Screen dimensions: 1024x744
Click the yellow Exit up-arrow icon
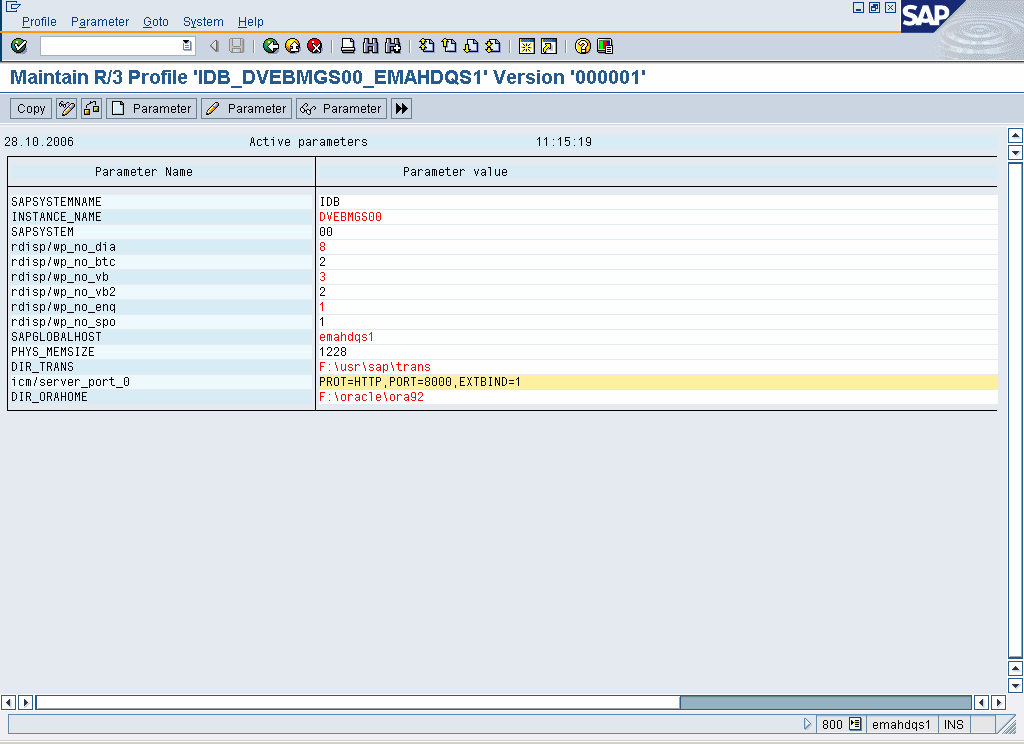point(292,46)
